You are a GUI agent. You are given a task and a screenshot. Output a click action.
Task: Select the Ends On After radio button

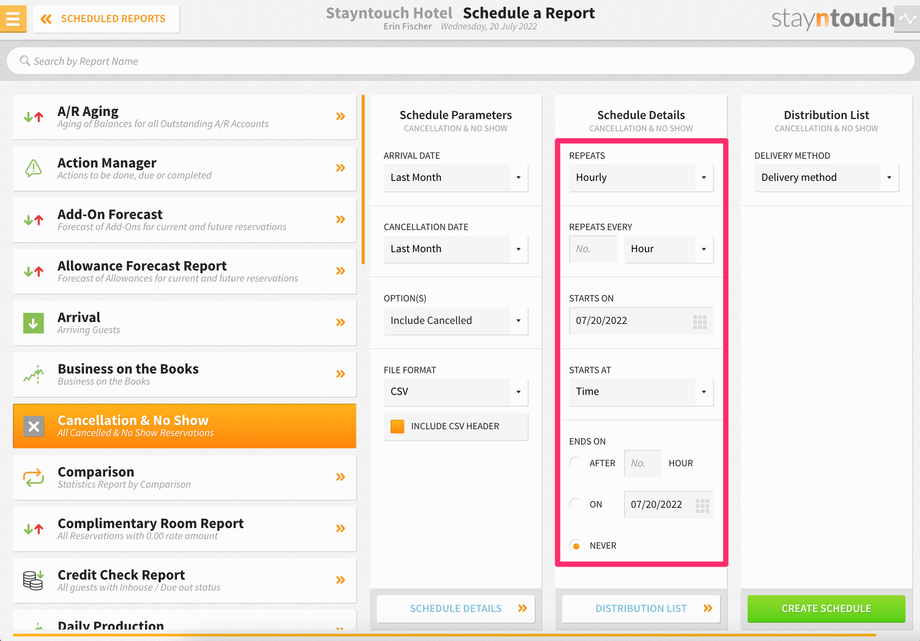576,463
